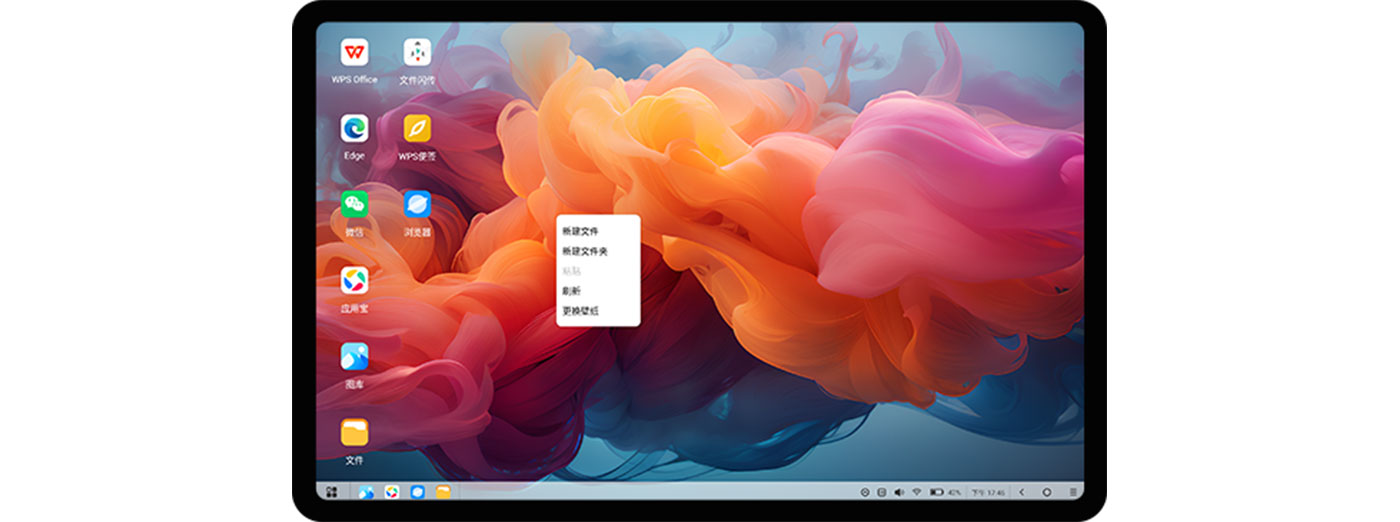Open the WPS Office desktop icon

coord(354,52)
